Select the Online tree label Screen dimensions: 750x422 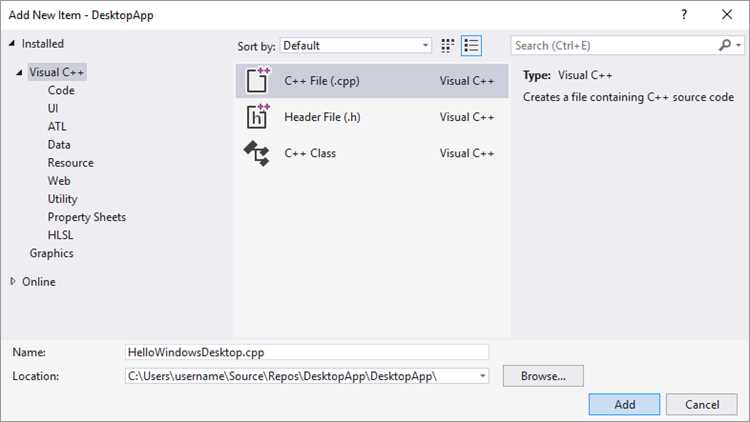[39, 281]
